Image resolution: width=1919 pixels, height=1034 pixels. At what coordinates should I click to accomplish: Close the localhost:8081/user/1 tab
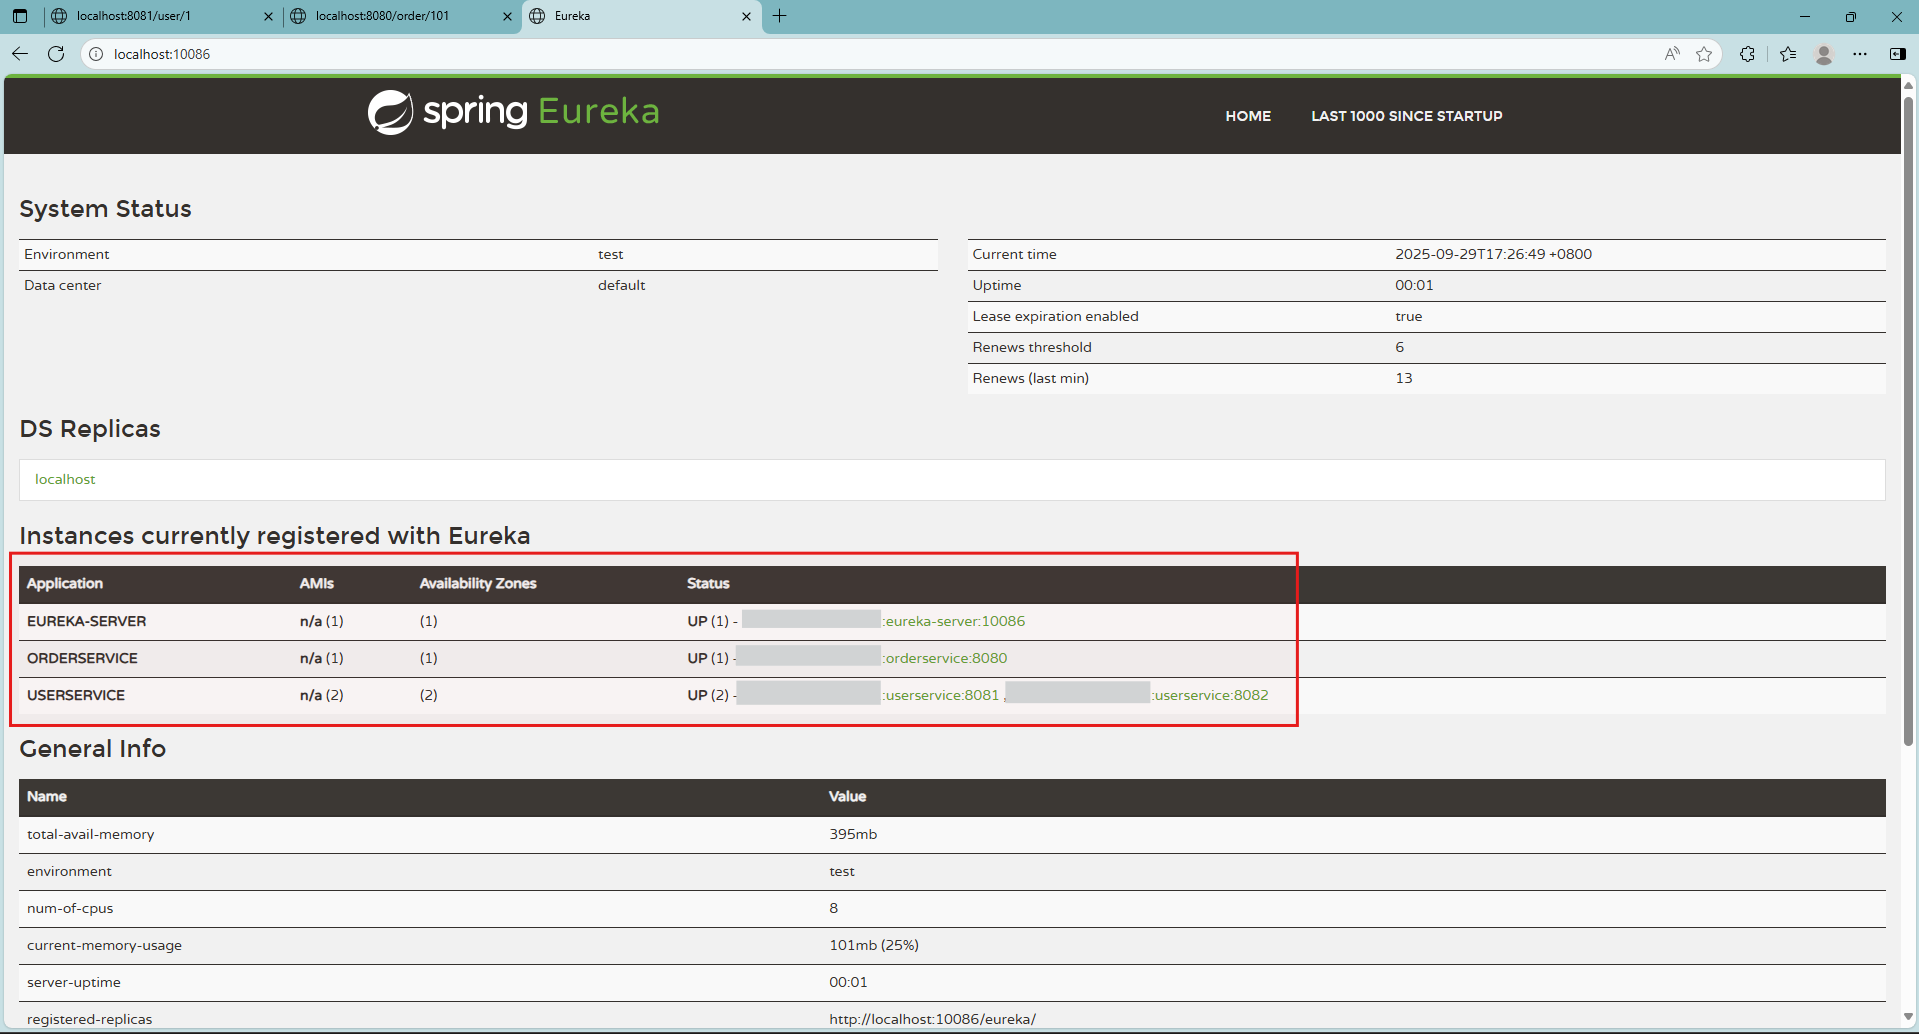point(268,16)
